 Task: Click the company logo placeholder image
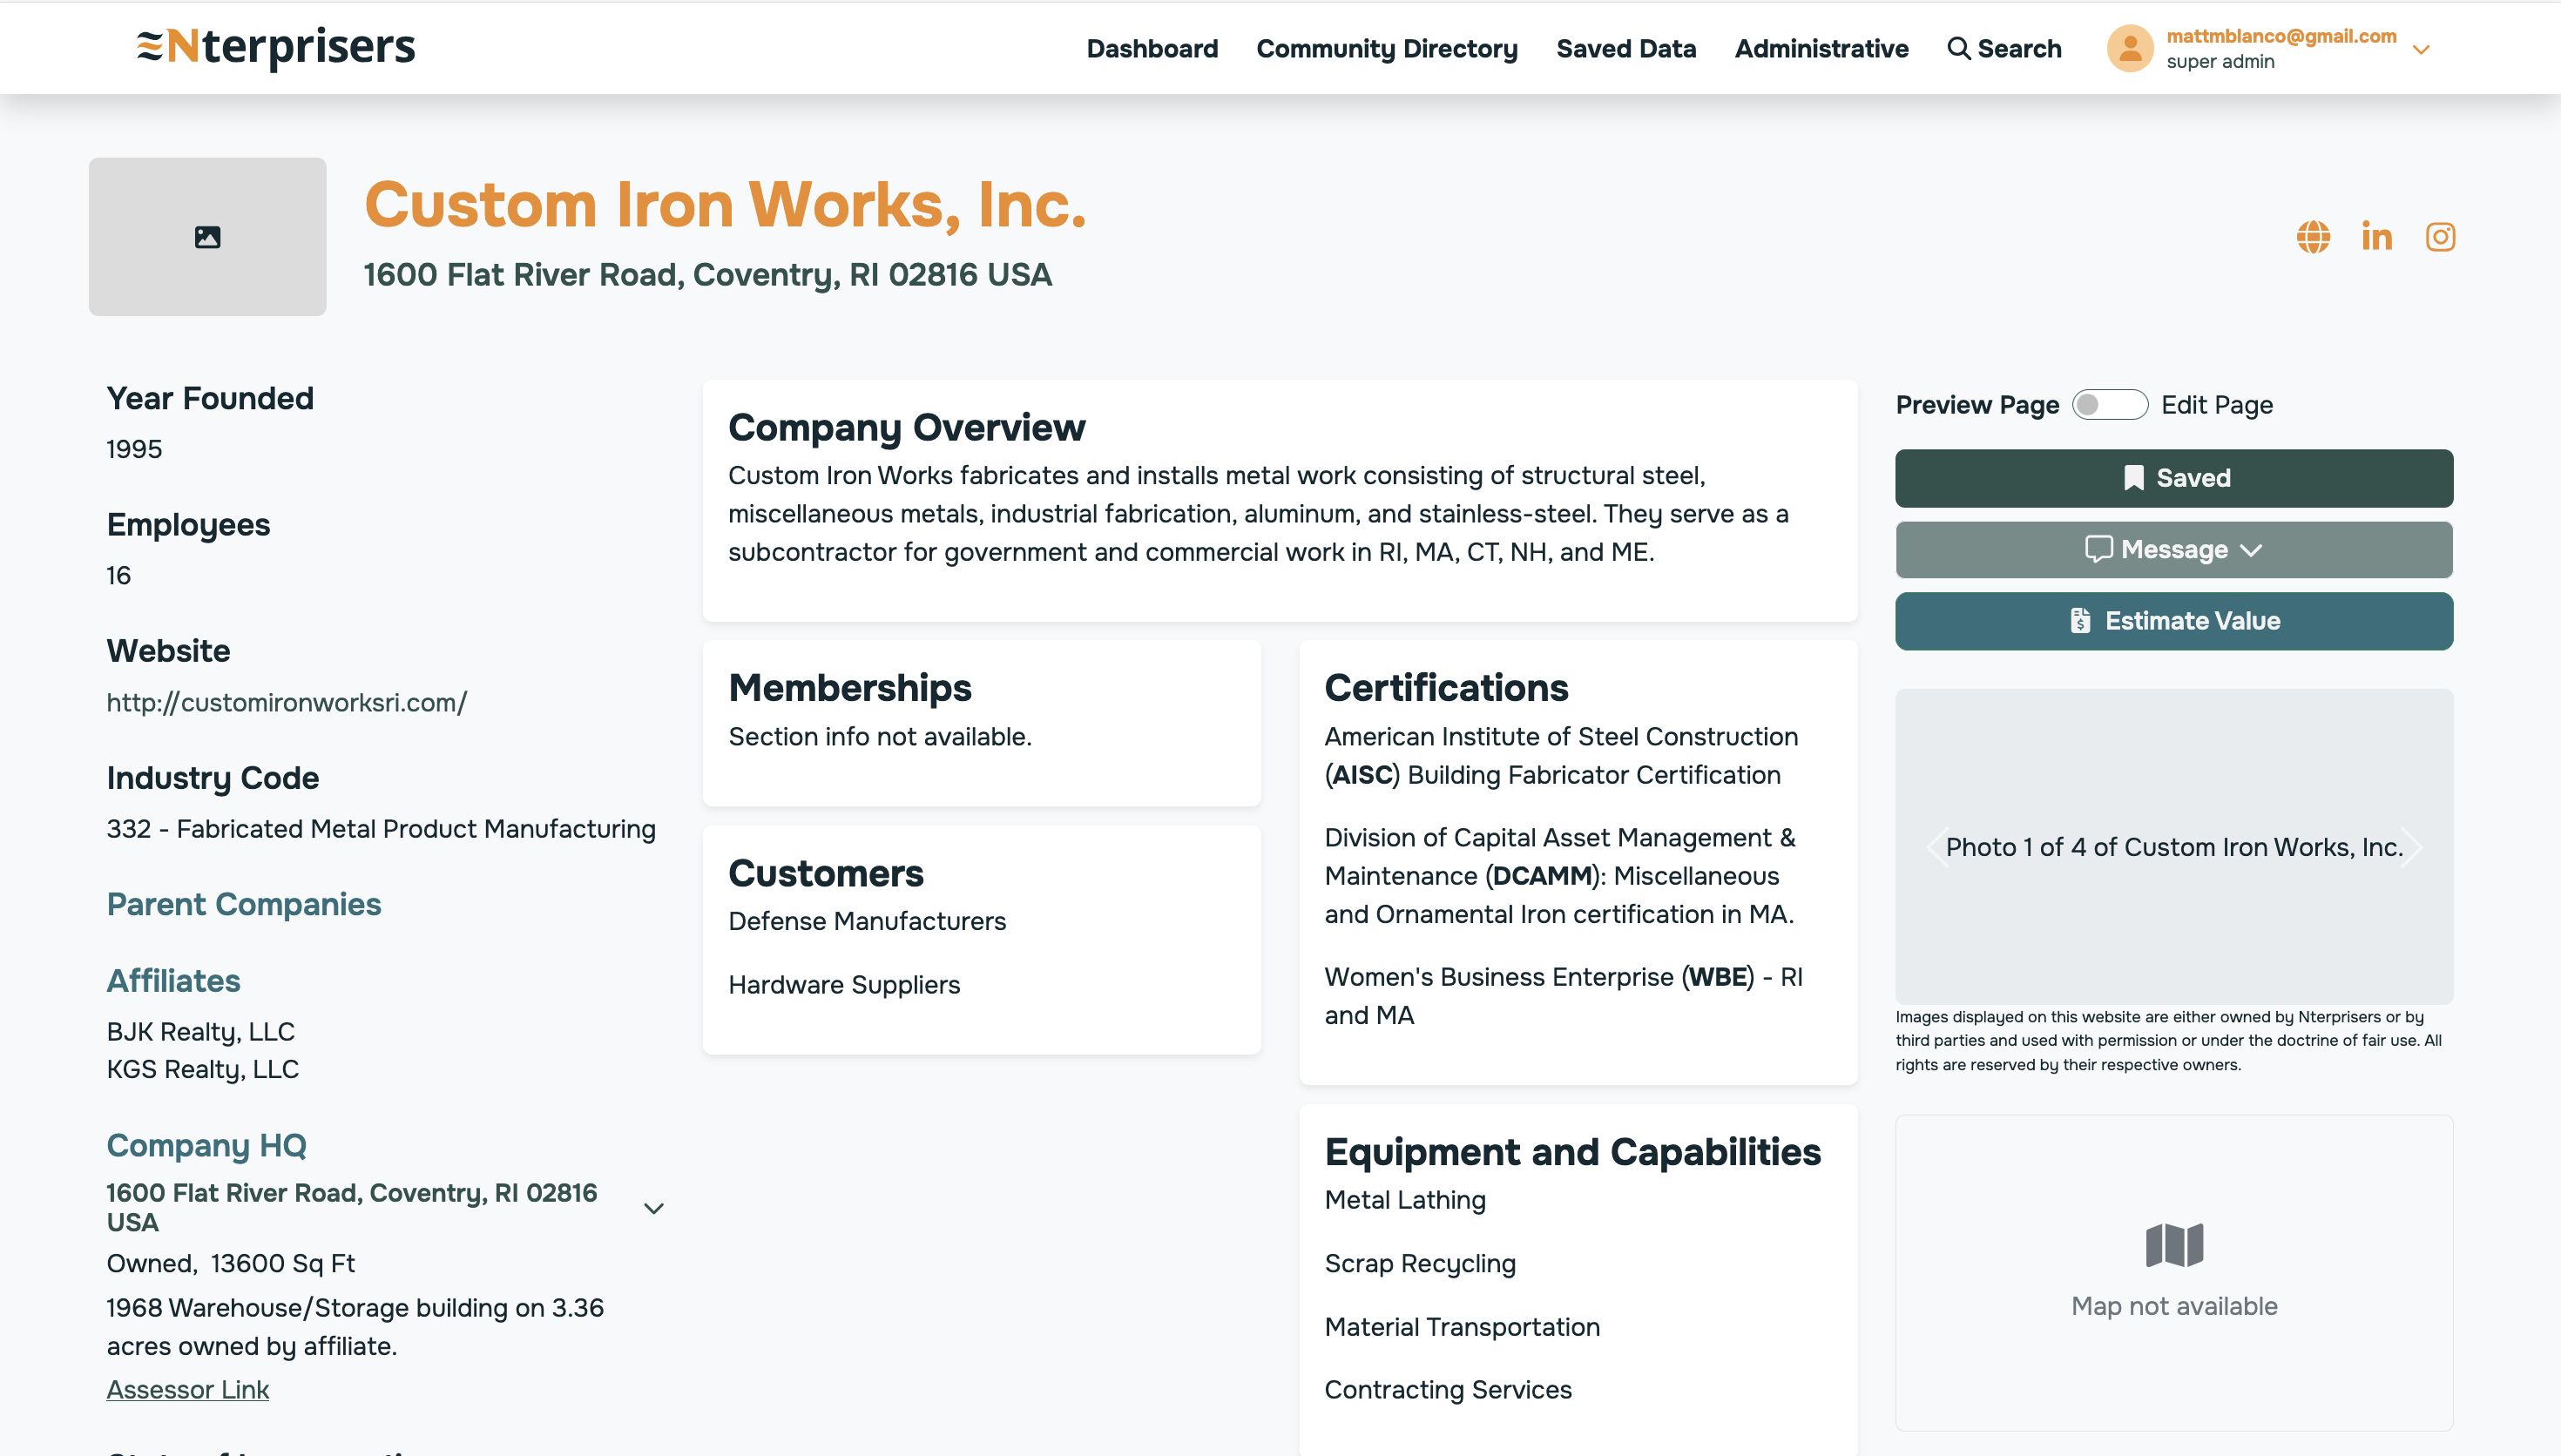click(207, 237)
